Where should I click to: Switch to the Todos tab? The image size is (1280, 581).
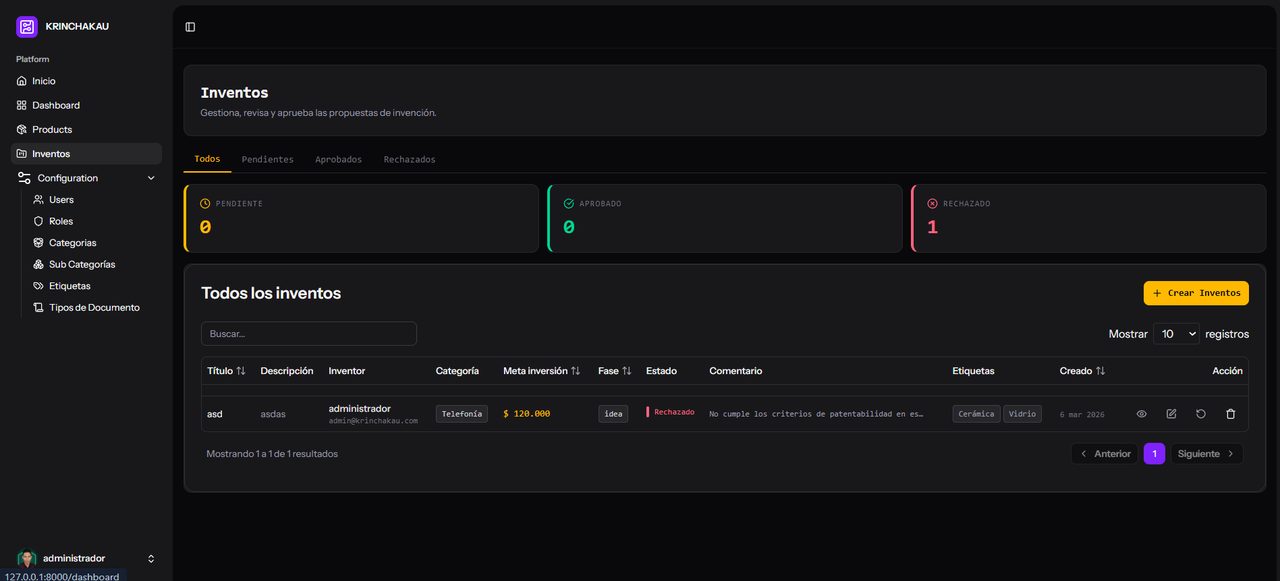pyautogui.click(x=207, y=159)
